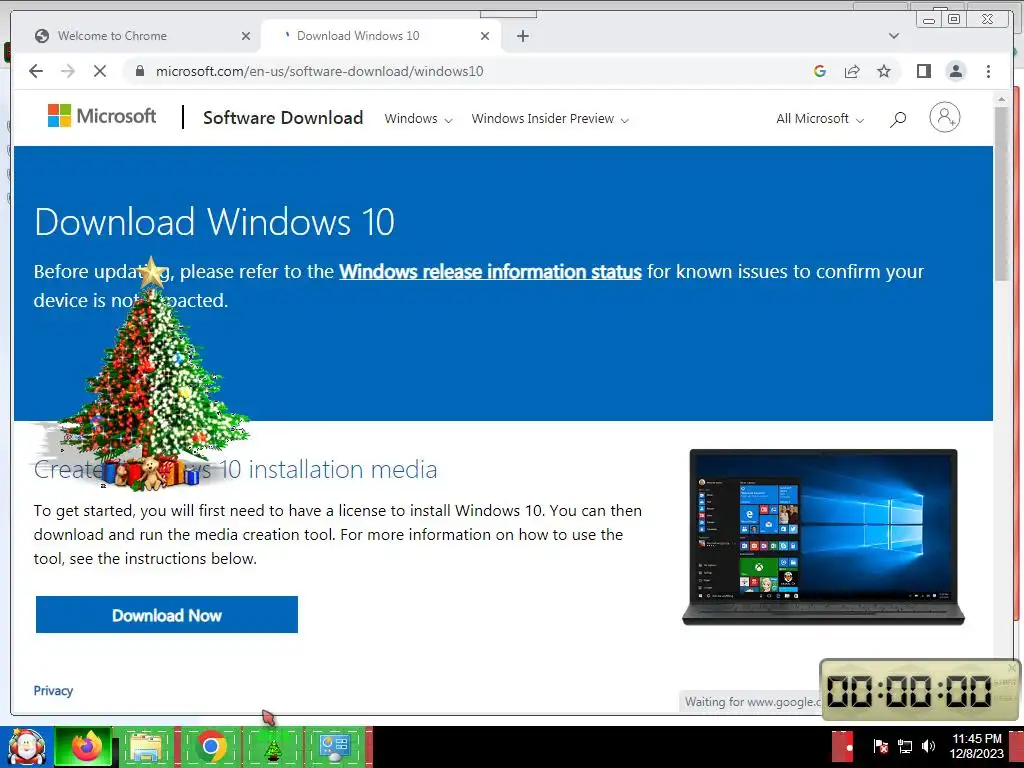
Task: View site info via the padlock icon
Action: coord(139,71)
